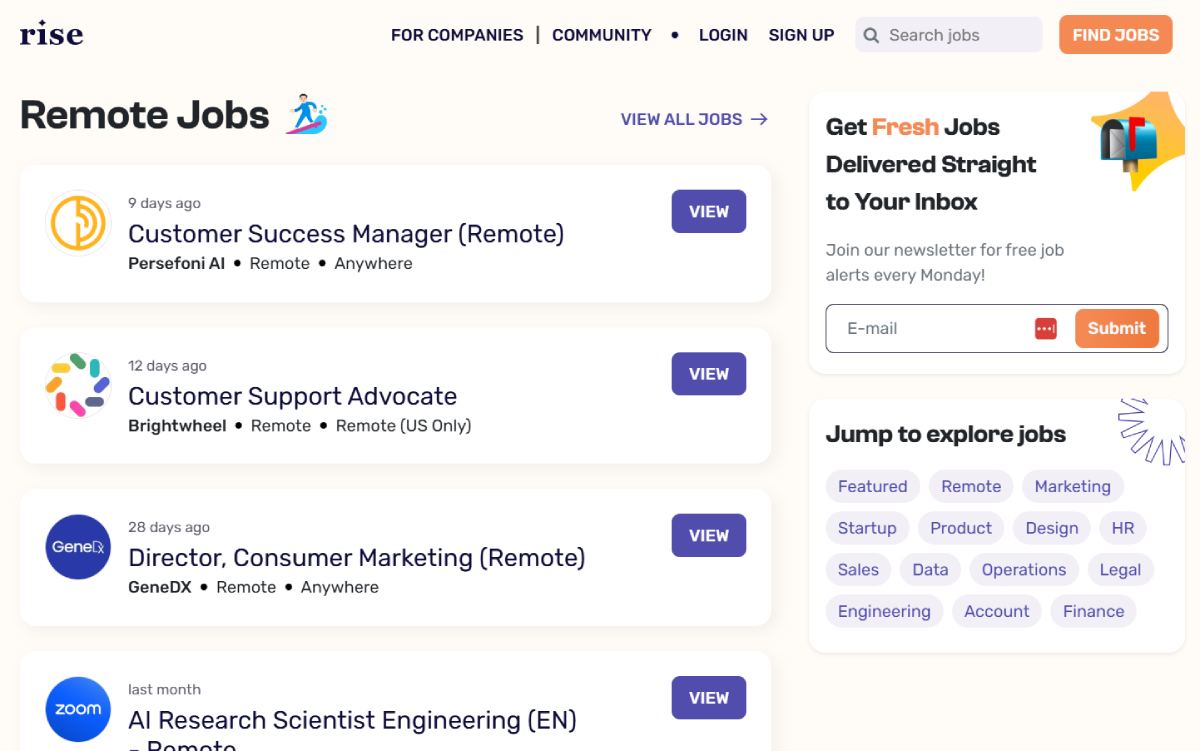Screen dimensions: 1200x751
Task: Submit the newsletter email
Action: pos(1117,328)
